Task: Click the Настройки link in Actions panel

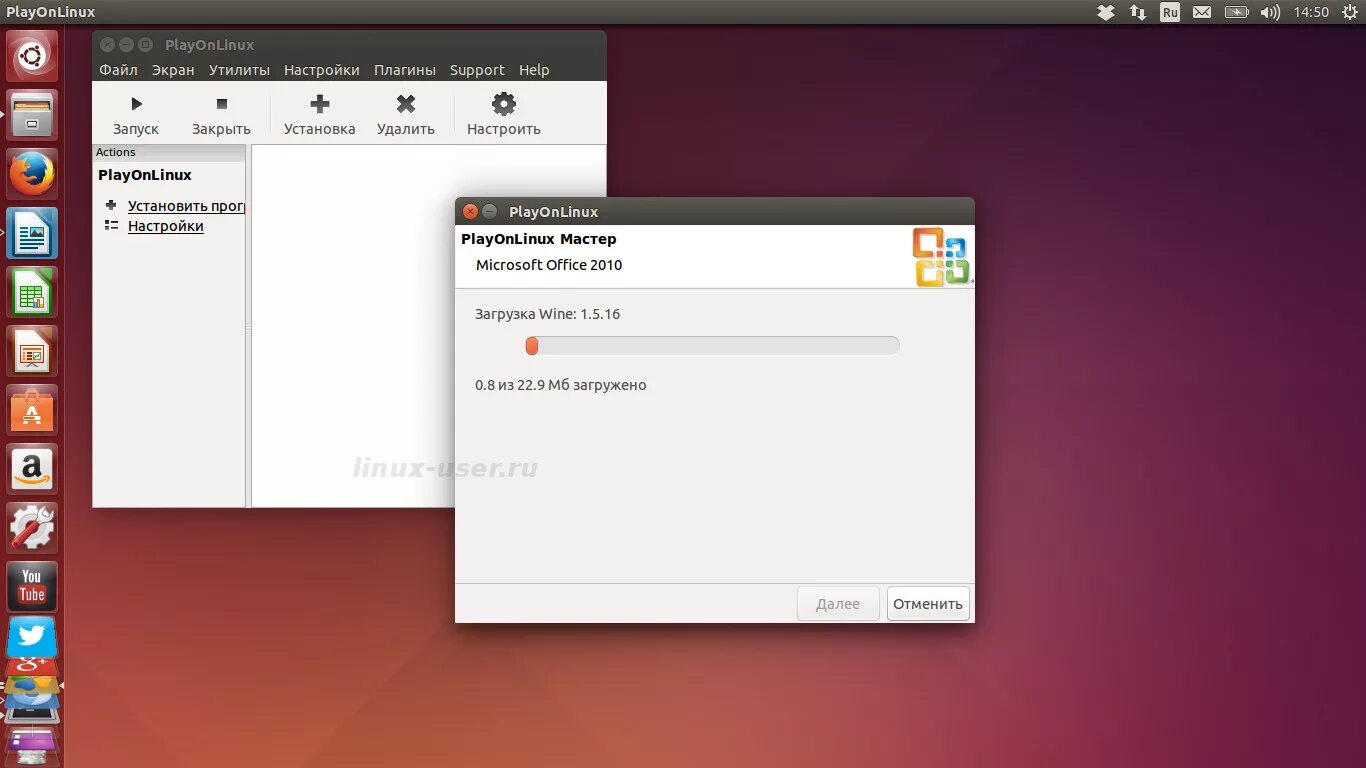Action: tap(166, 226)
